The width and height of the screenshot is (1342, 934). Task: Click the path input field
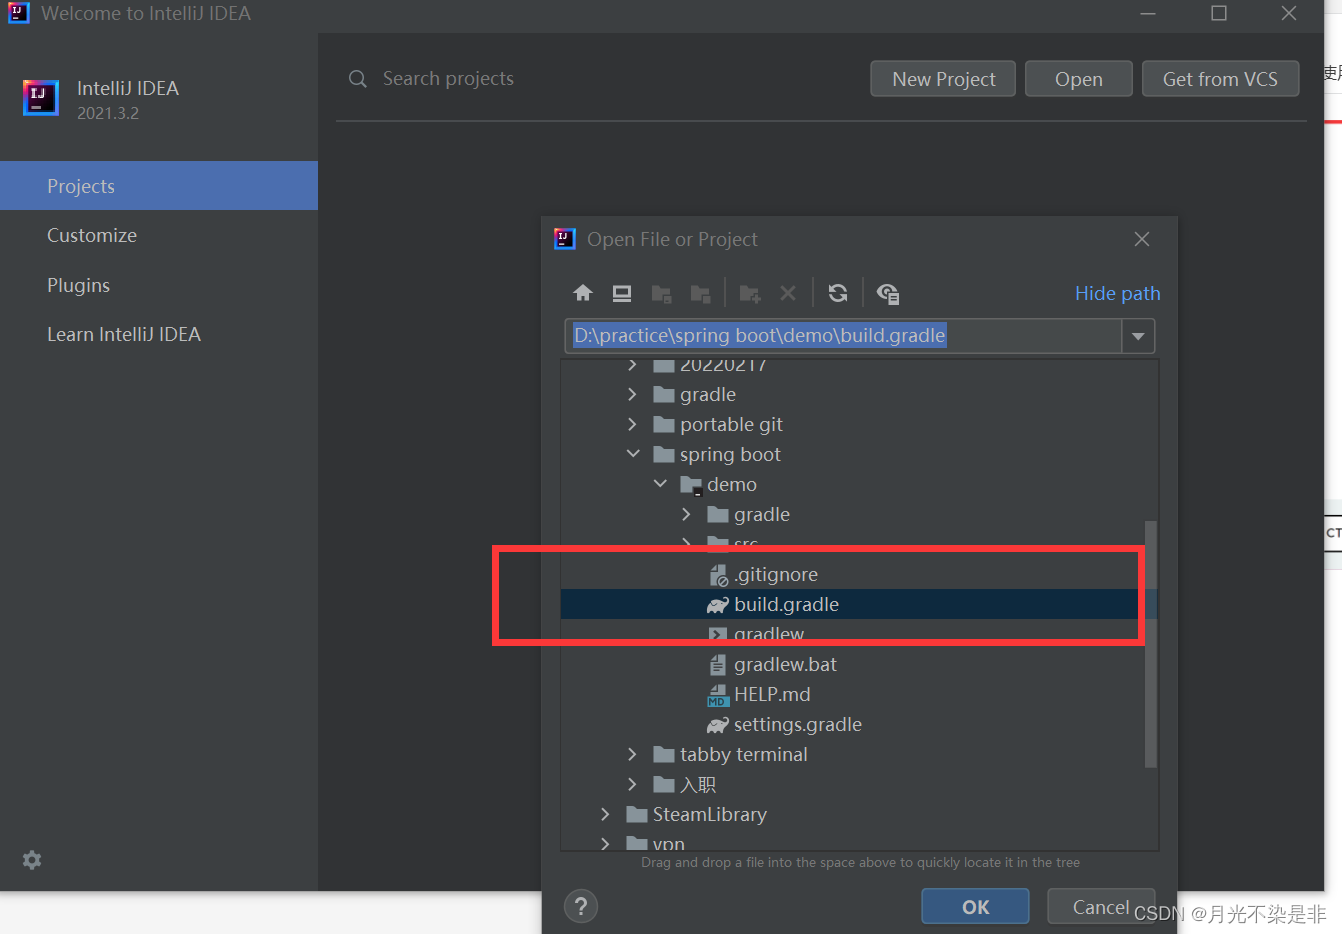point(843,336)
